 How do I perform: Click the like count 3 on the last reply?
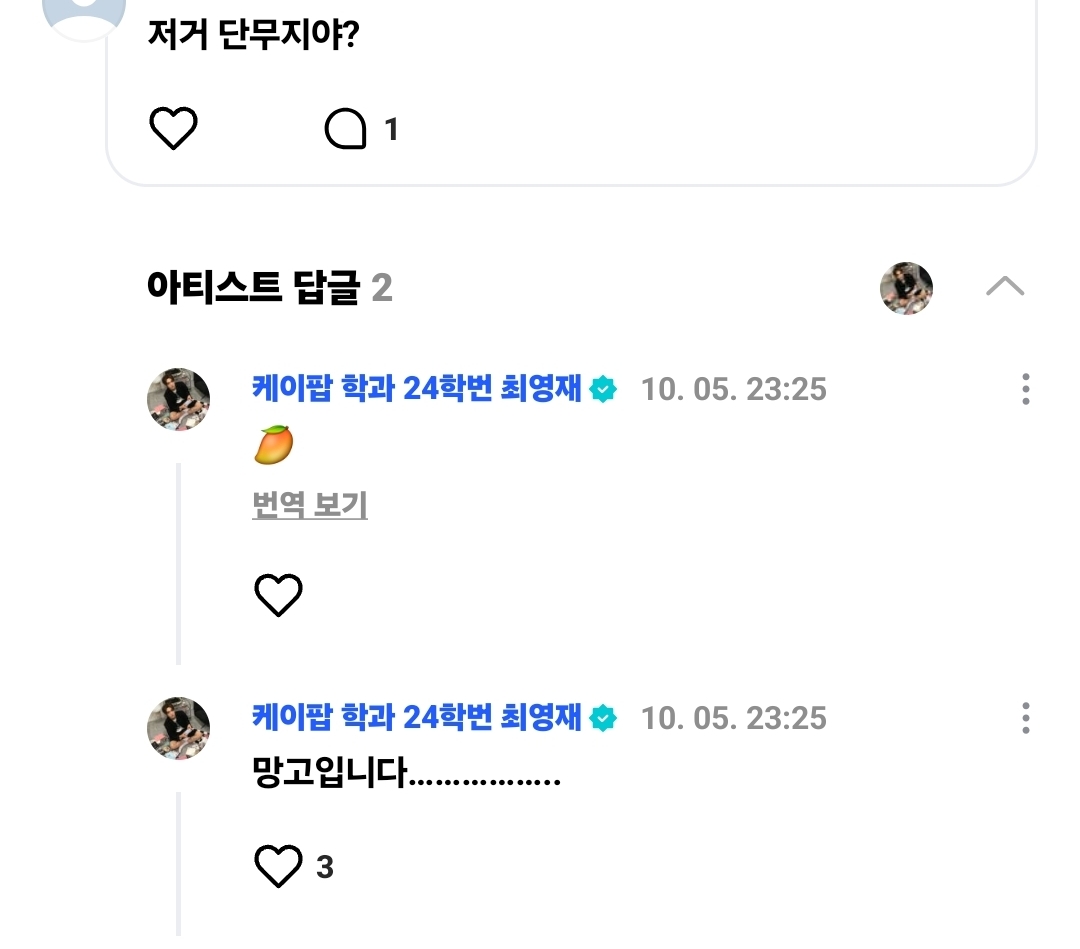click(325, 867)
